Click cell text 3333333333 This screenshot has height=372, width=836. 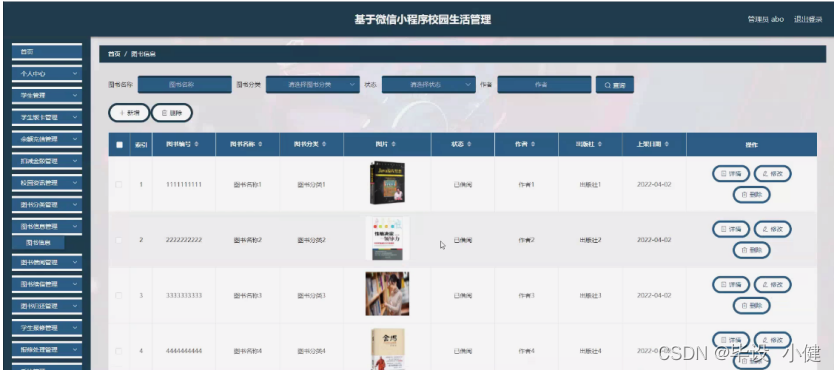(184, 295)
